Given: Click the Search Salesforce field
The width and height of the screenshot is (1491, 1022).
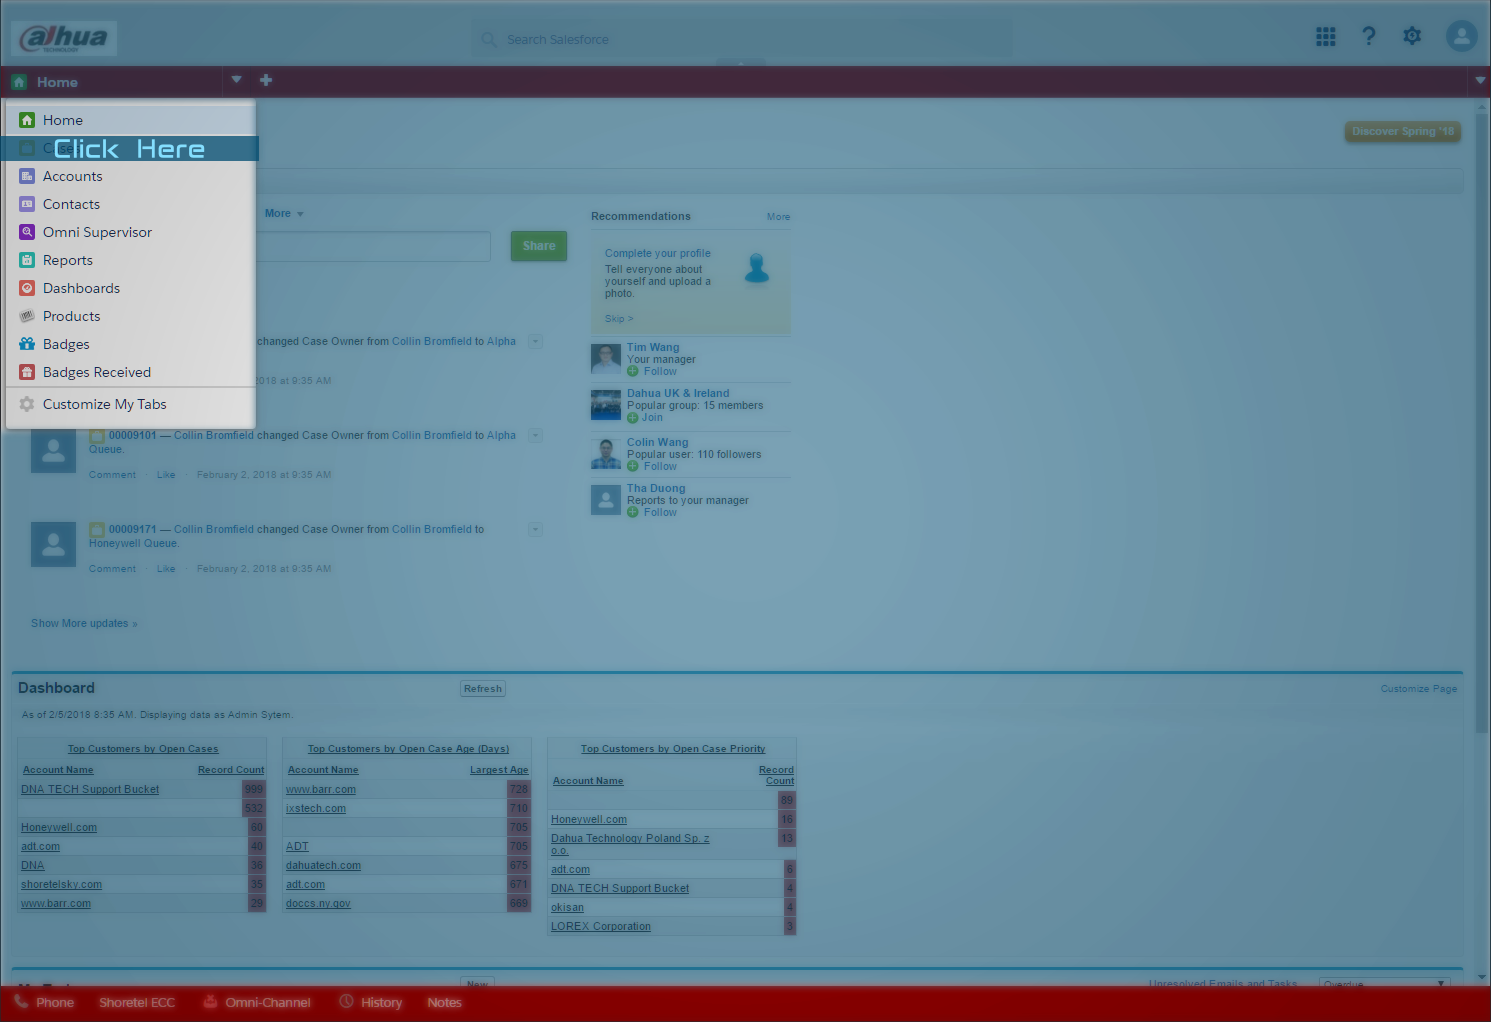Looking at the screenshot, I should [x=742, y=40].
